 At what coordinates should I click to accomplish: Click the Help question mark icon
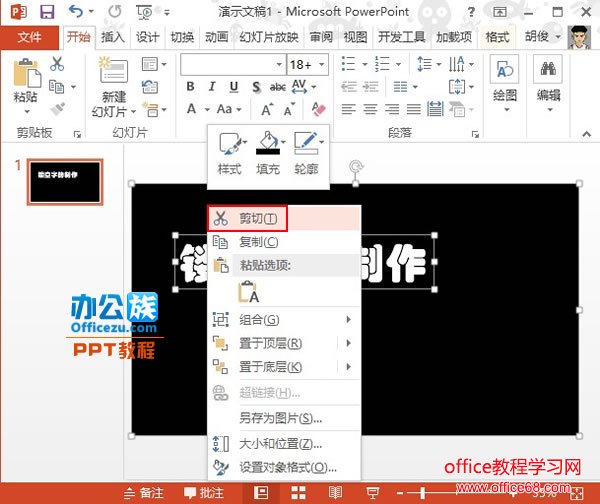click(471, 12)
